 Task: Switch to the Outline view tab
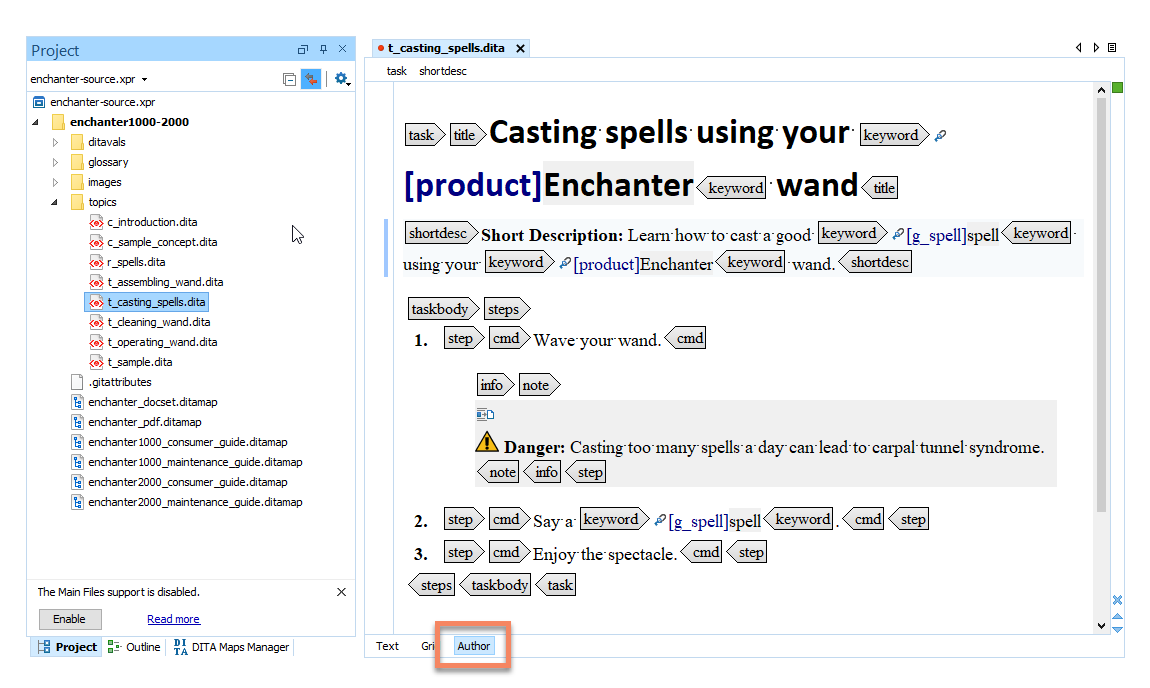pyautogui.click(x=134, y=647)
